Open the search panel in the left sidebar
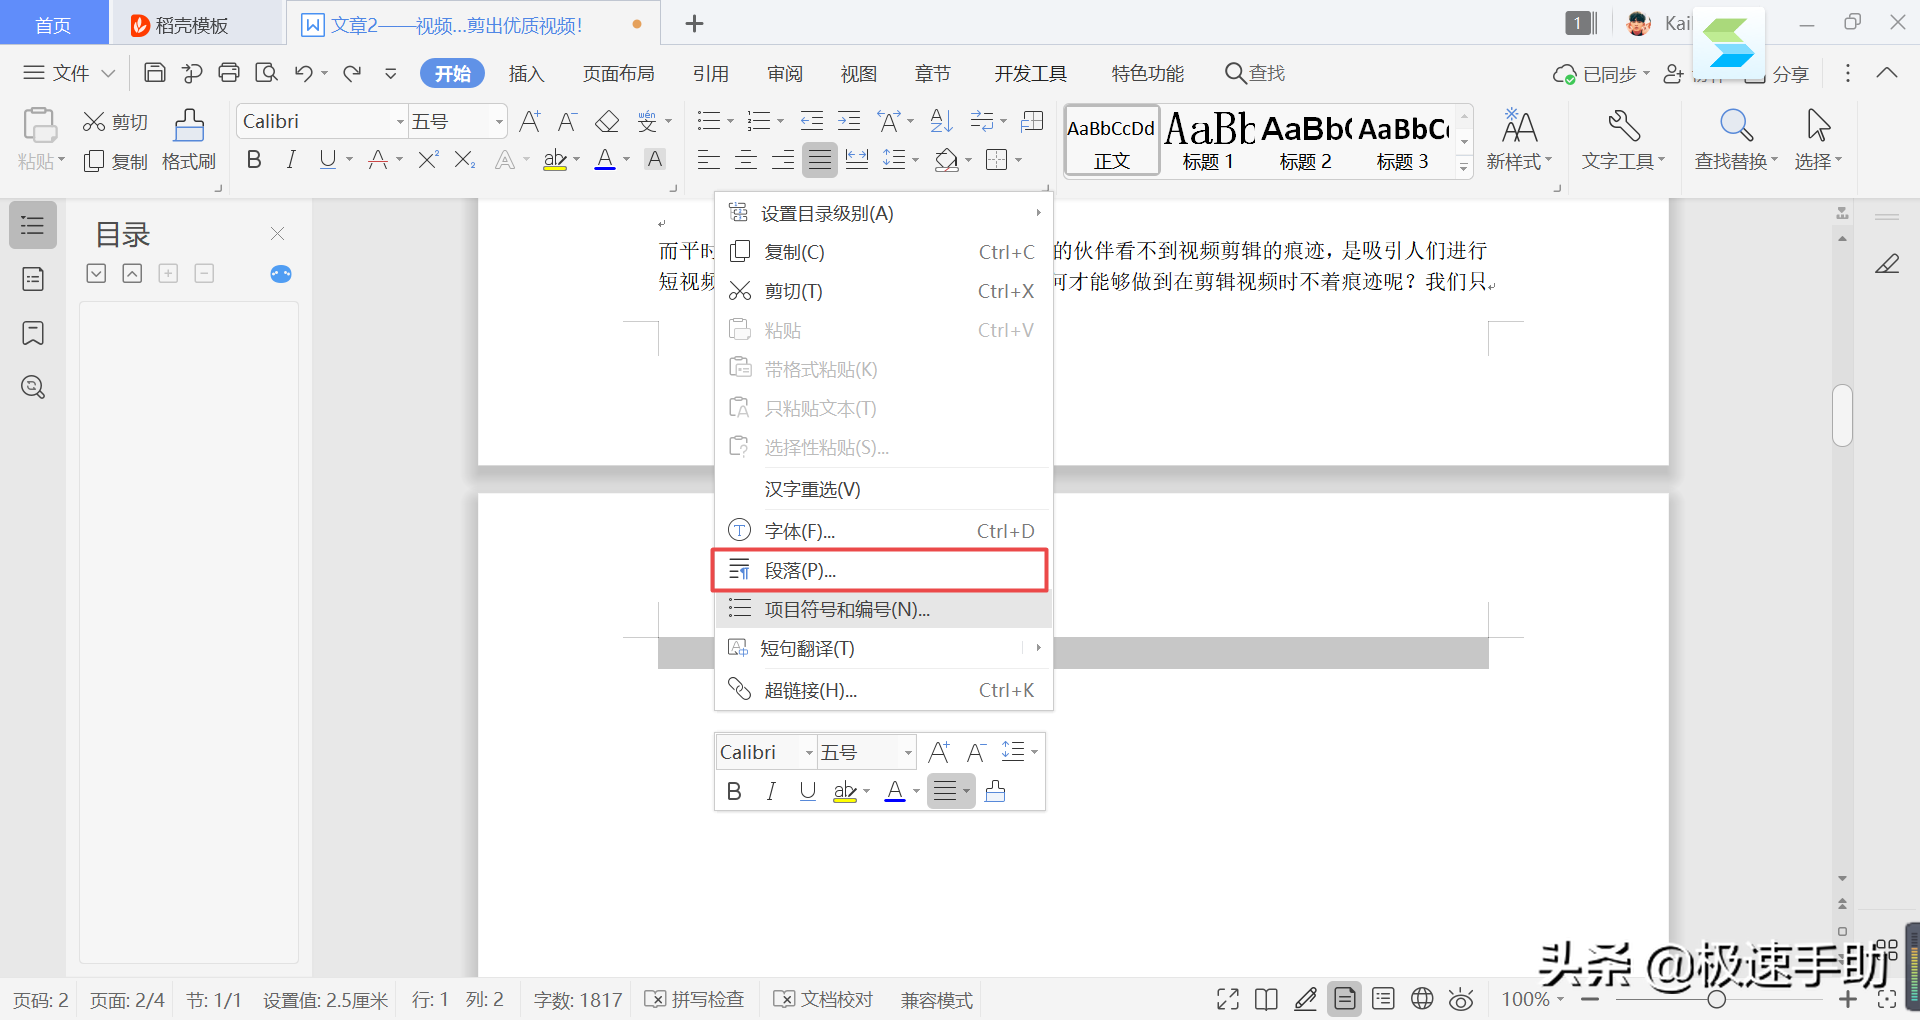 [x=33, y=387]
